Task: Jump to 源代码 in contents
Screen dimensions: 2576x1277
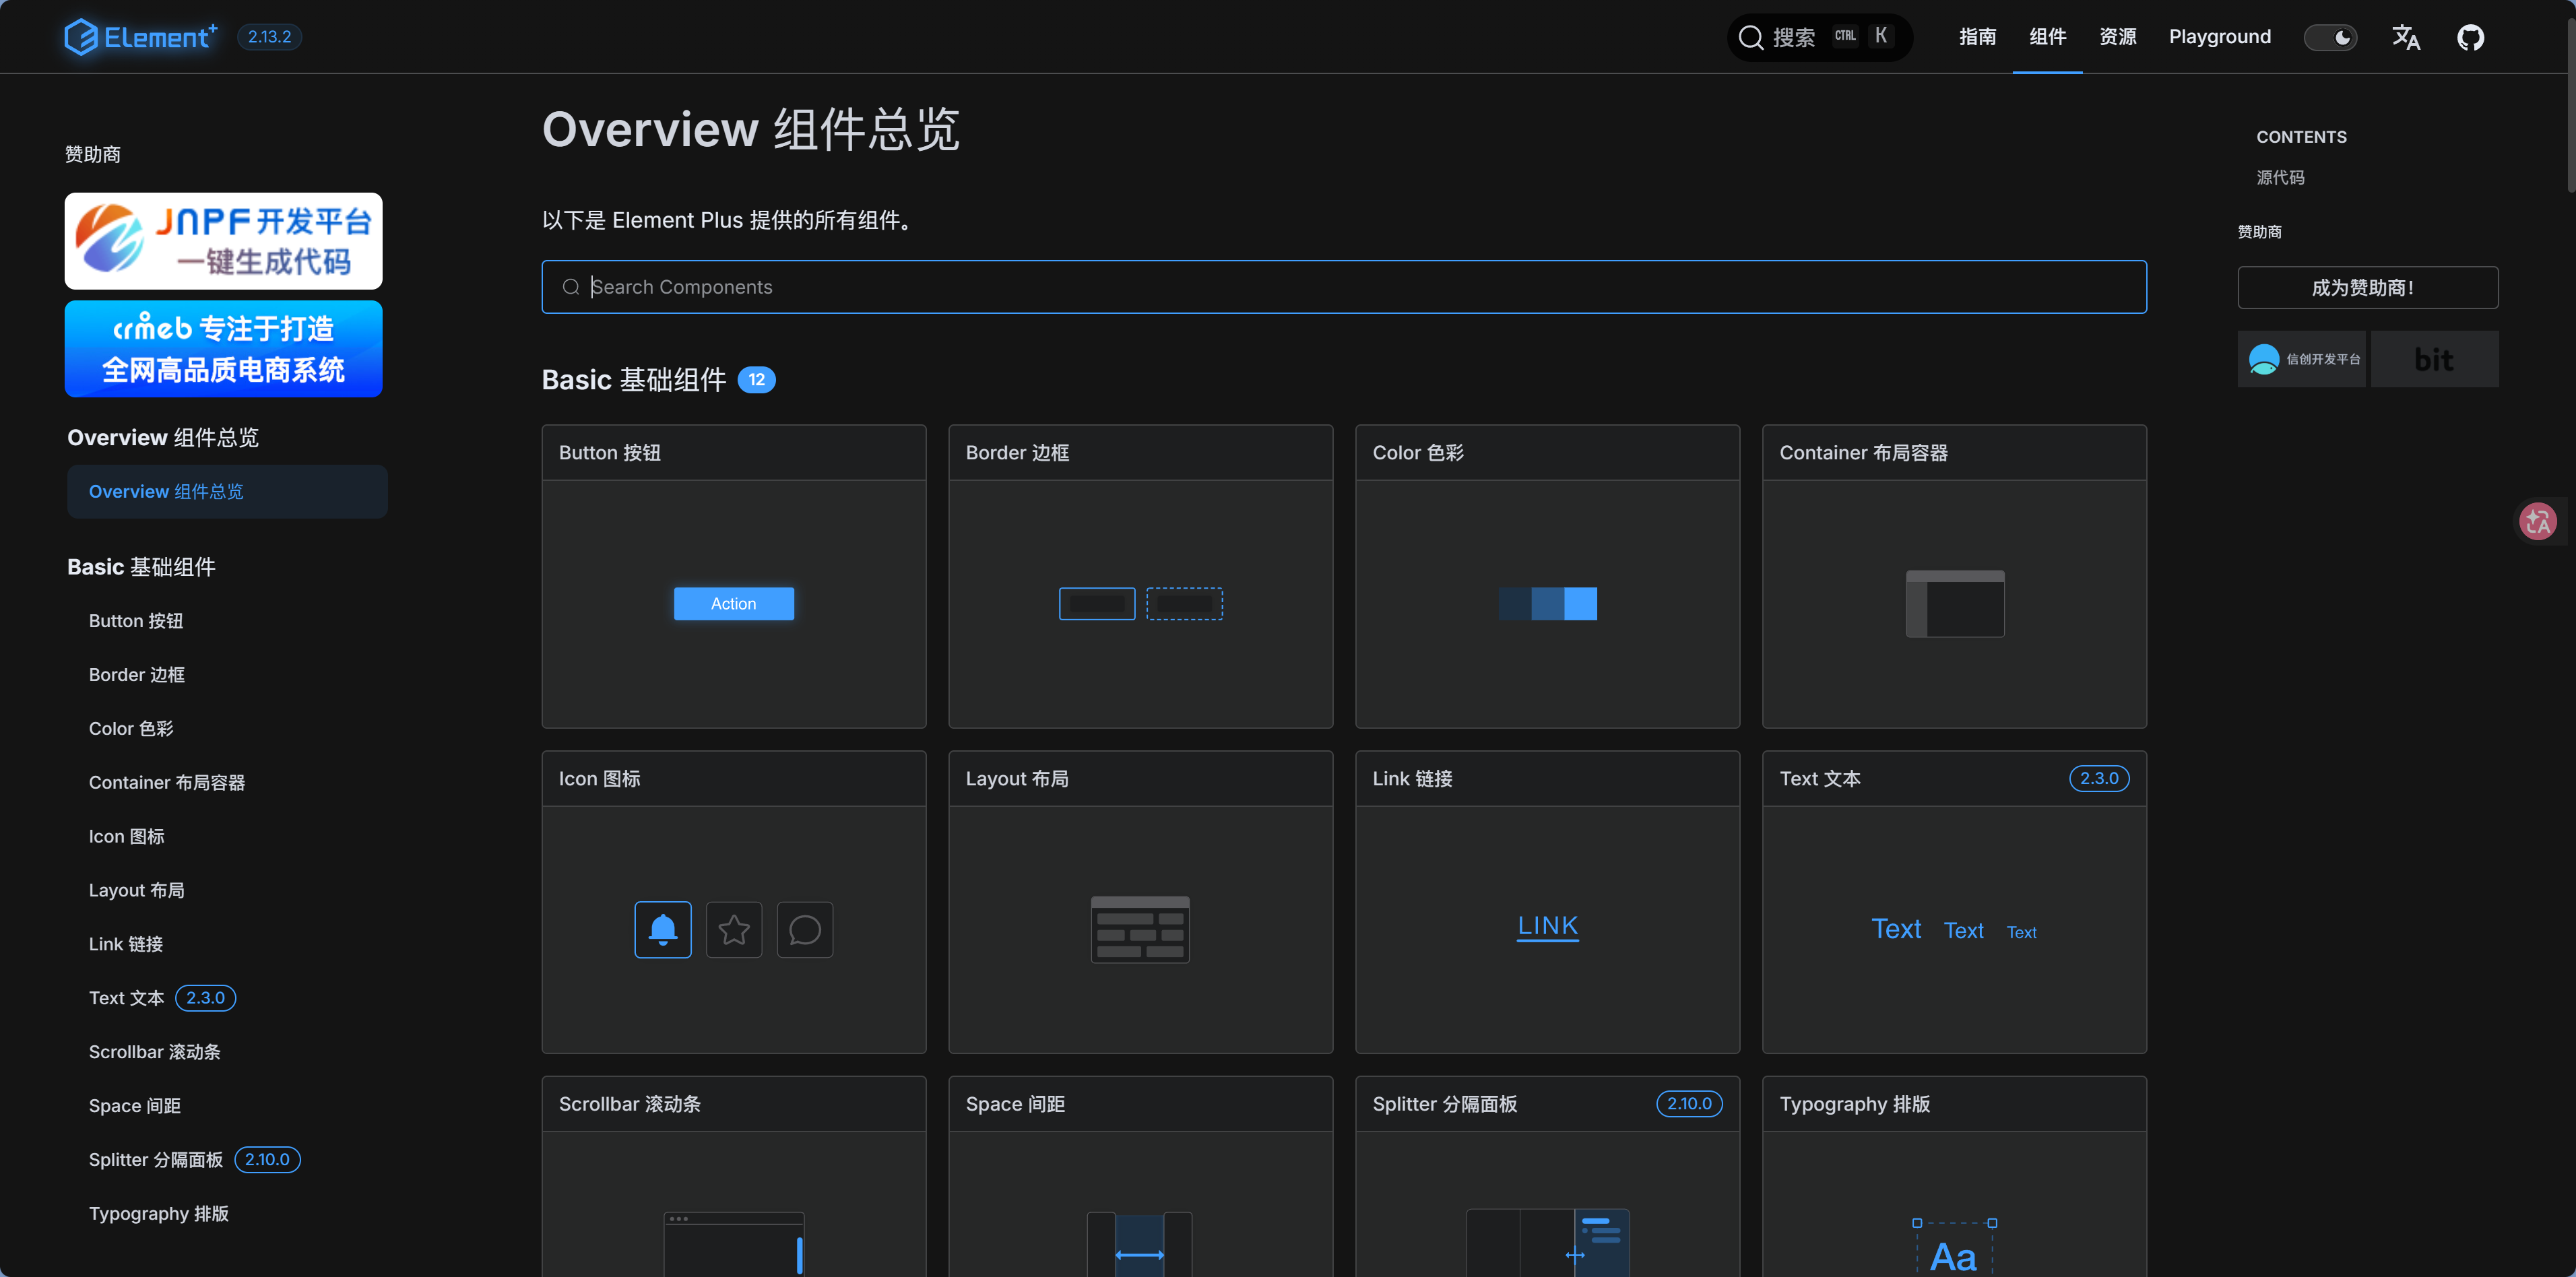Action: click(2280, 178)
